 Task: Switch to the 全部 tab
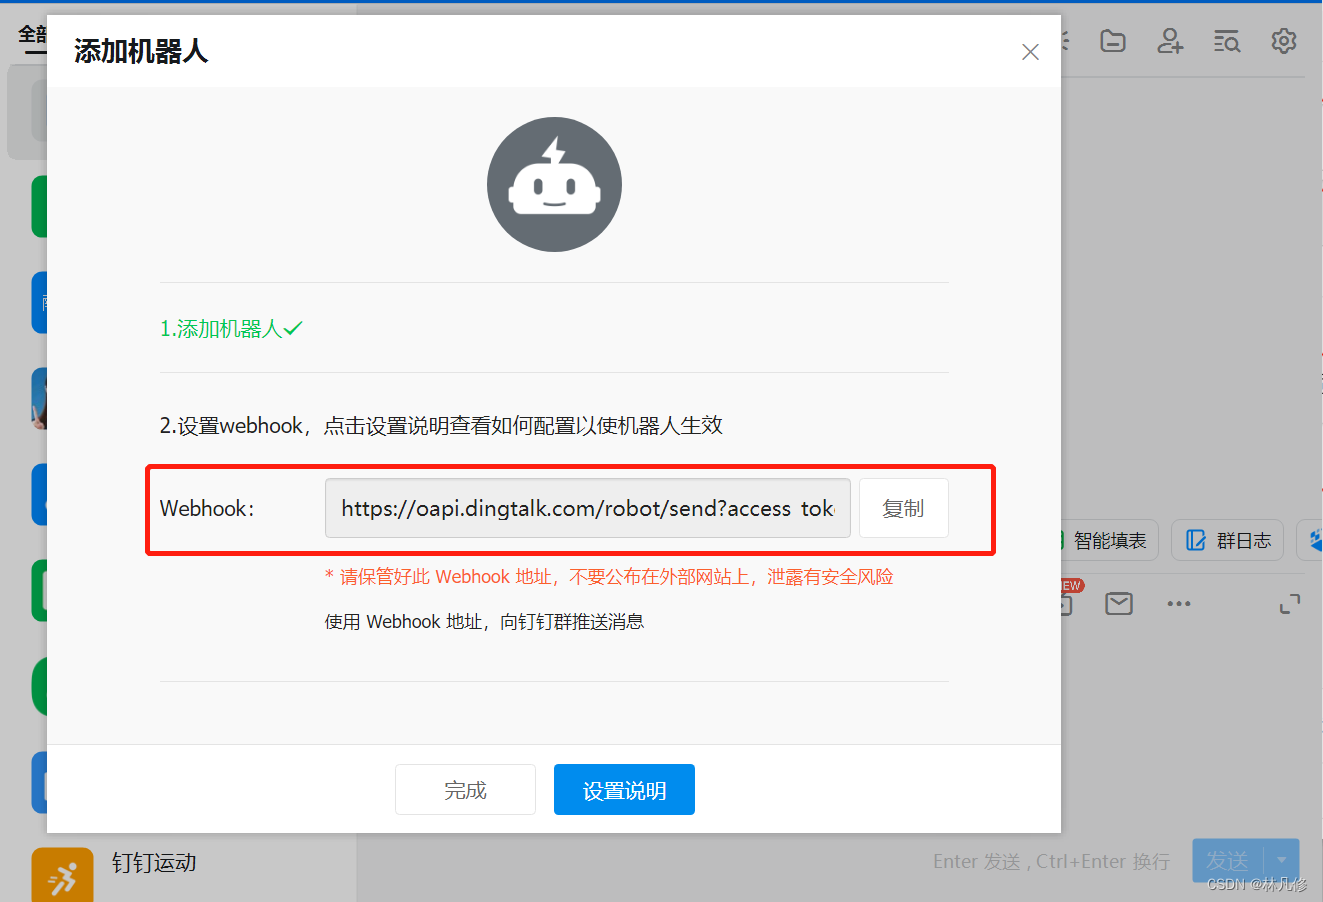click(x=32, y=35)
